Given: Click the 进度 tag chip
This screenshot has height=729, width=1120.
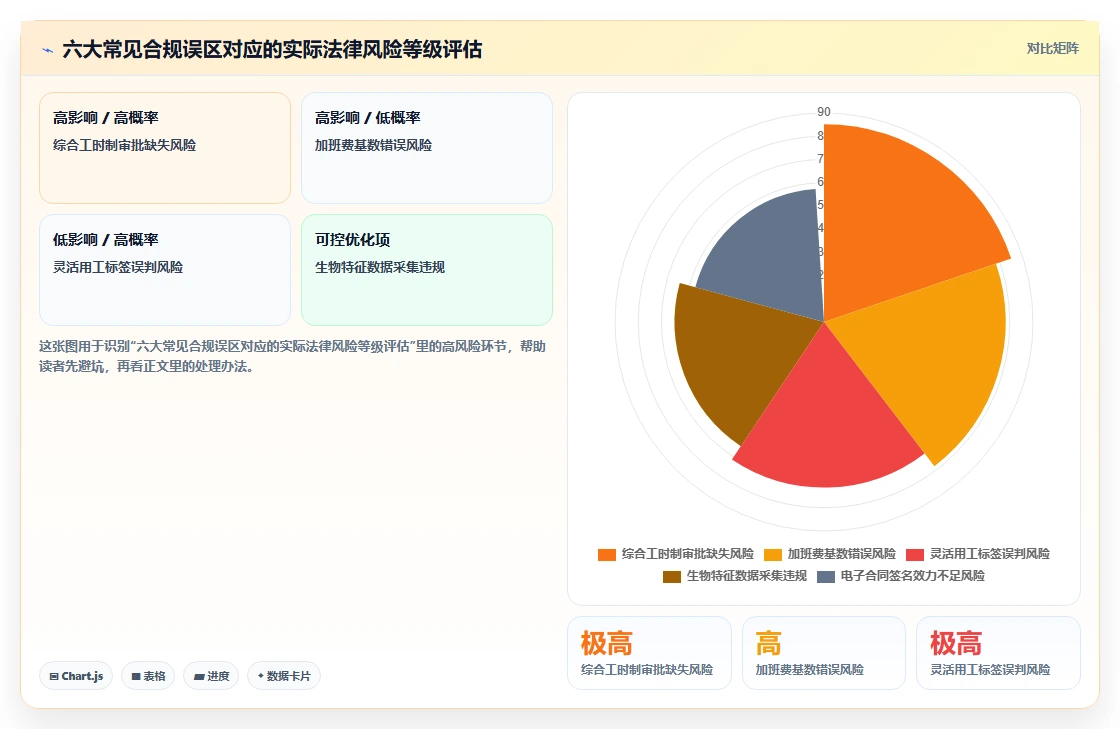Looking at the screenshot, I should tap(211, 676).
